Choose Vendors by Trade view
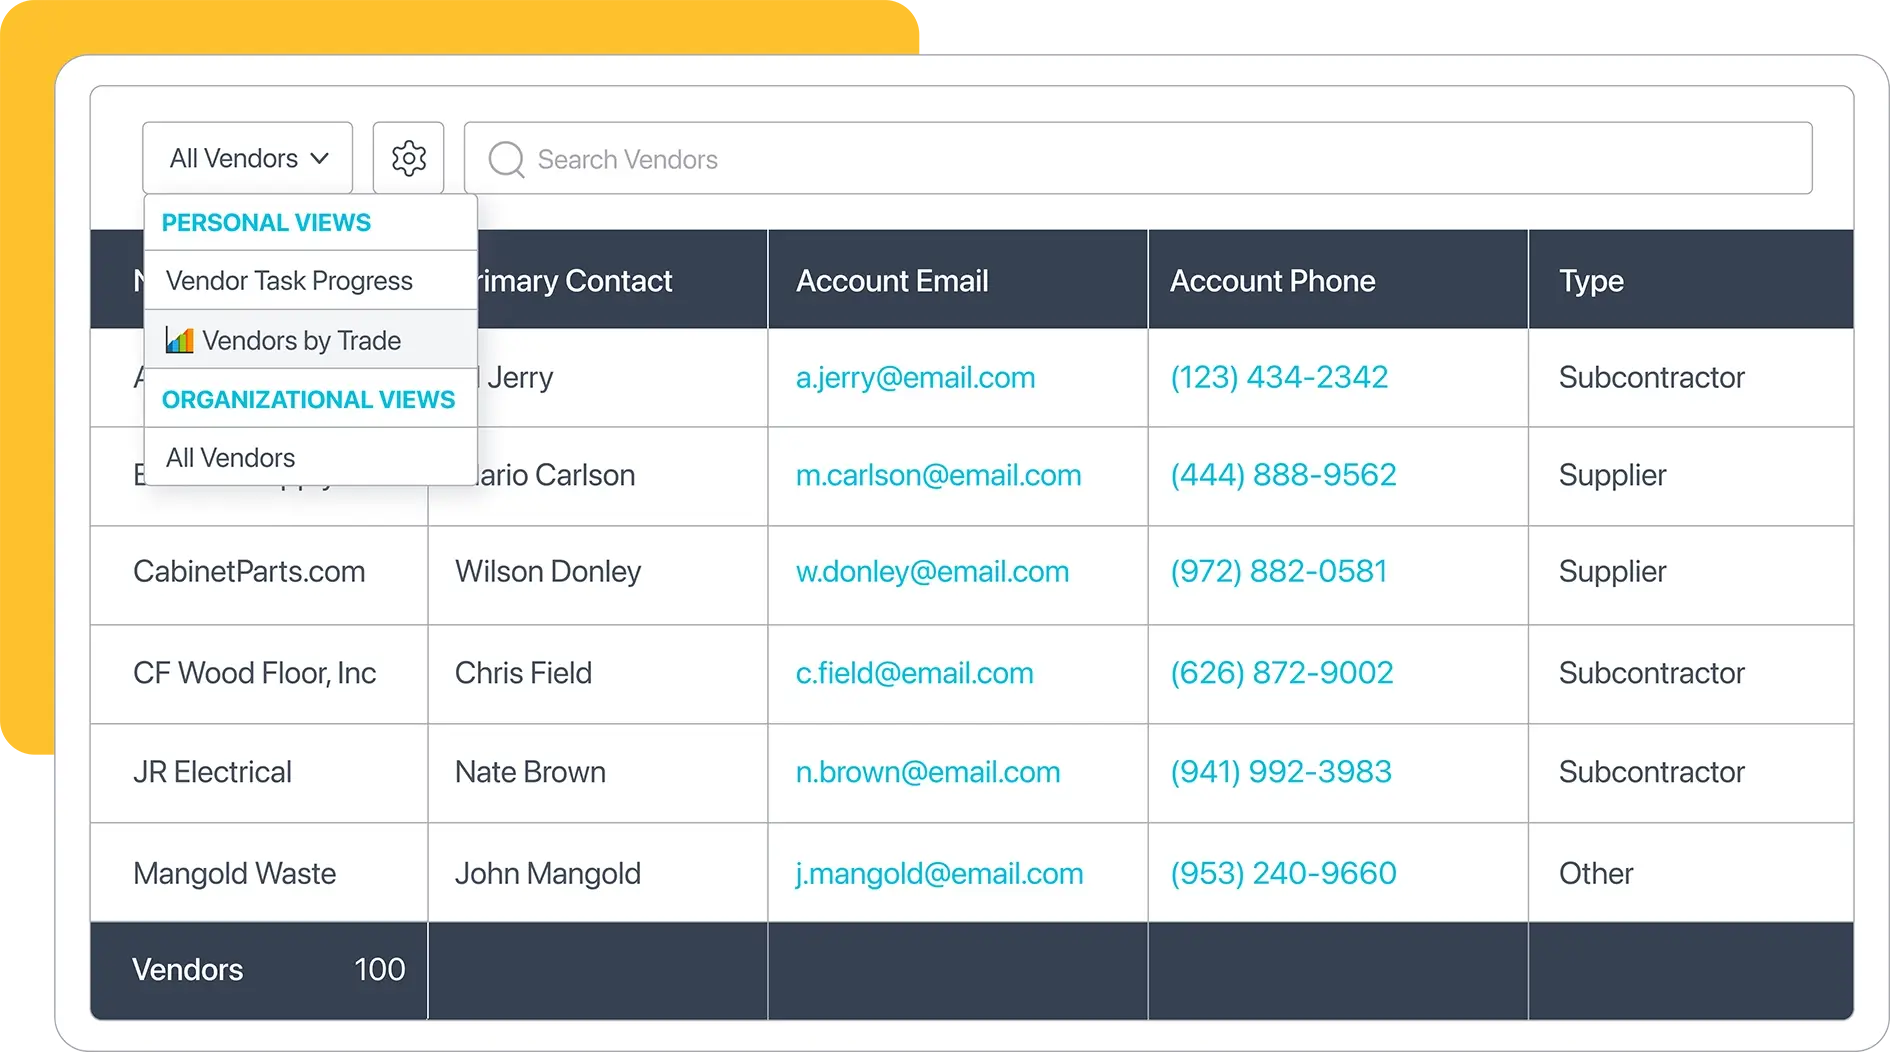Image resolution: width=1890 pixels, height=1052 pixels. pos(301,340)
